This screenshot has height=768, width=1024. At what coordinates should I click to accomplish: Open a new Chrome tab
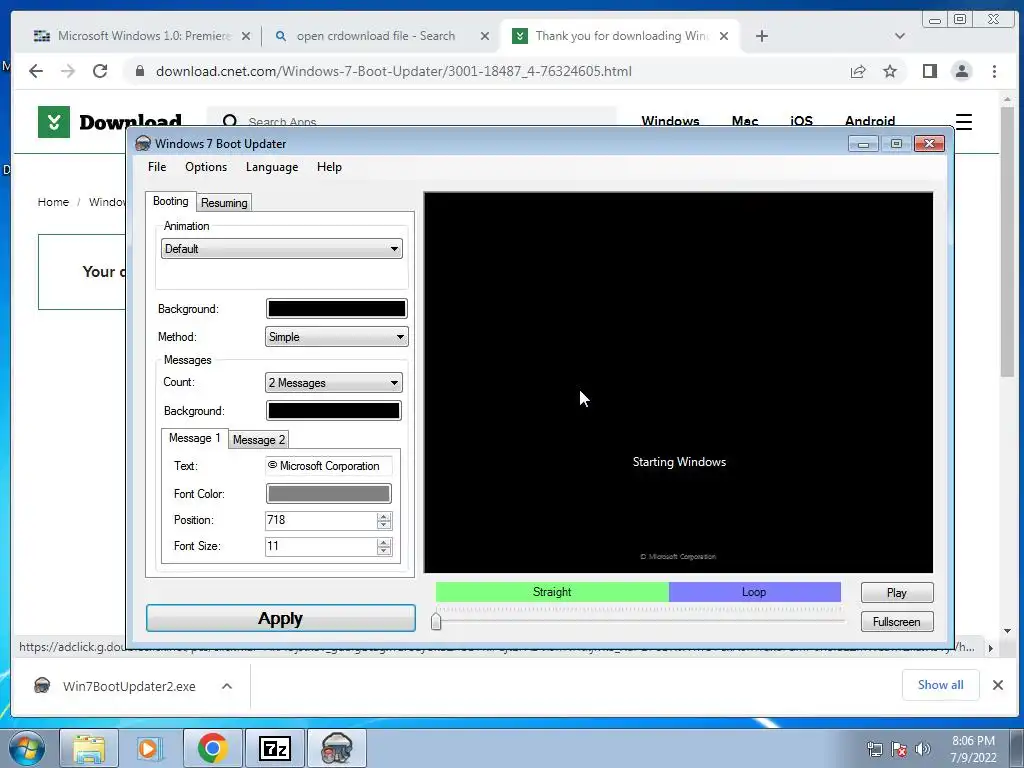[x=761, y=36]
